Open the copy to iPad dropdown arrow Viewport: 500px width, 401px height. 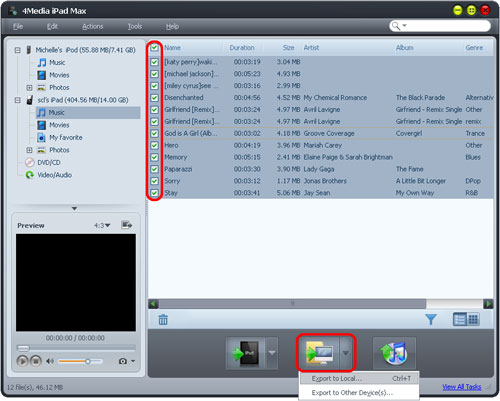point(272,353)
